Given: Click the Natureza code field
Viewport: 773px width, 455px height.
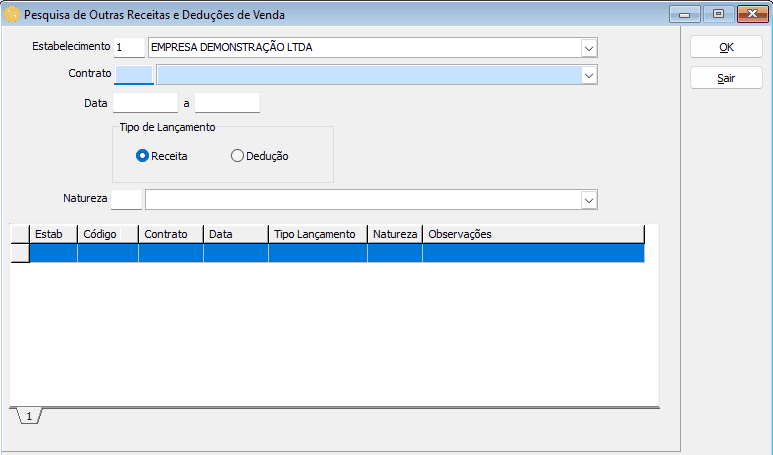Looking at the screenshot, I should tap(126, 200).
